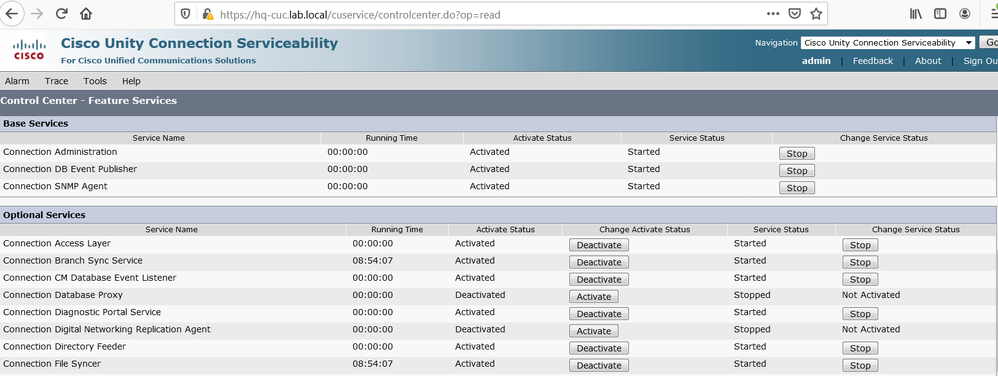Open the Tools menu
This screenshot has height=376, width=998.
click(x=95, y=81)
